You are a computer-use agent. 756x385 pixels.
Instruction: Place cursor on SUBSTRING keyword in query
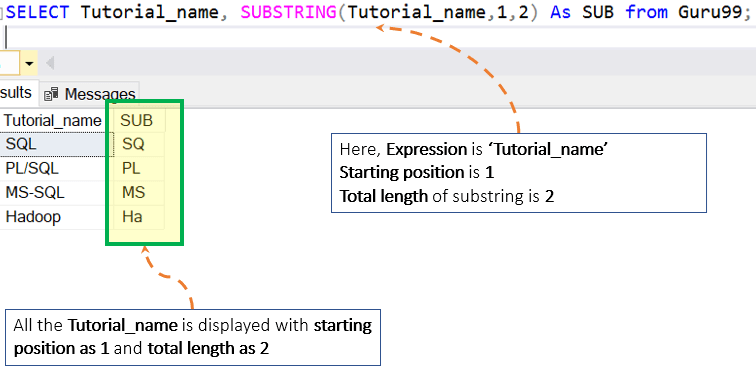(x=288, y=12)
